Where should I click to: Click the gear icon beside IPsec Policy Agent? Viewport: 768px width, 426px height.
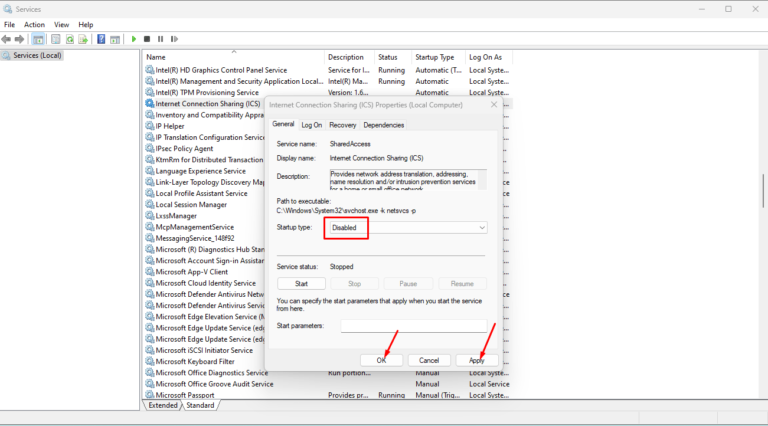pos(149,148)
